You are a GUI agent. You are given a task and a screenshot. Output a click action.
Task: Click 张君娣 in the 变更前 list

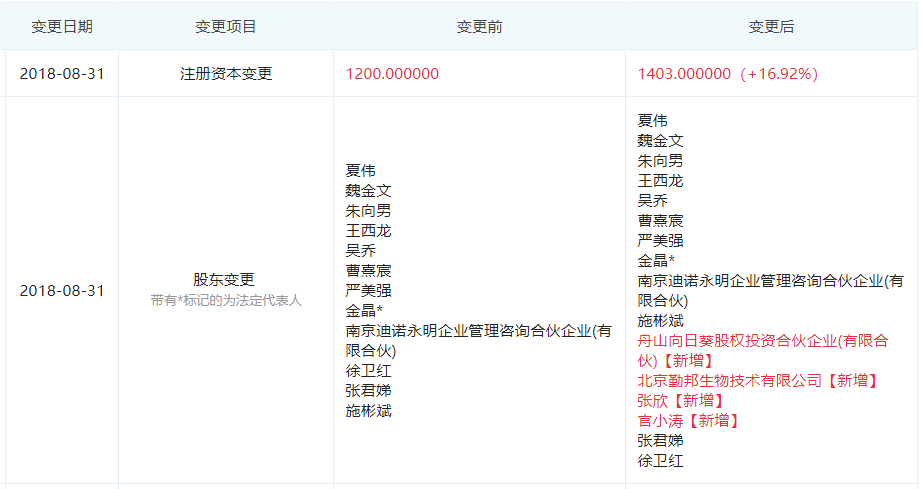(x=368, y=391)
